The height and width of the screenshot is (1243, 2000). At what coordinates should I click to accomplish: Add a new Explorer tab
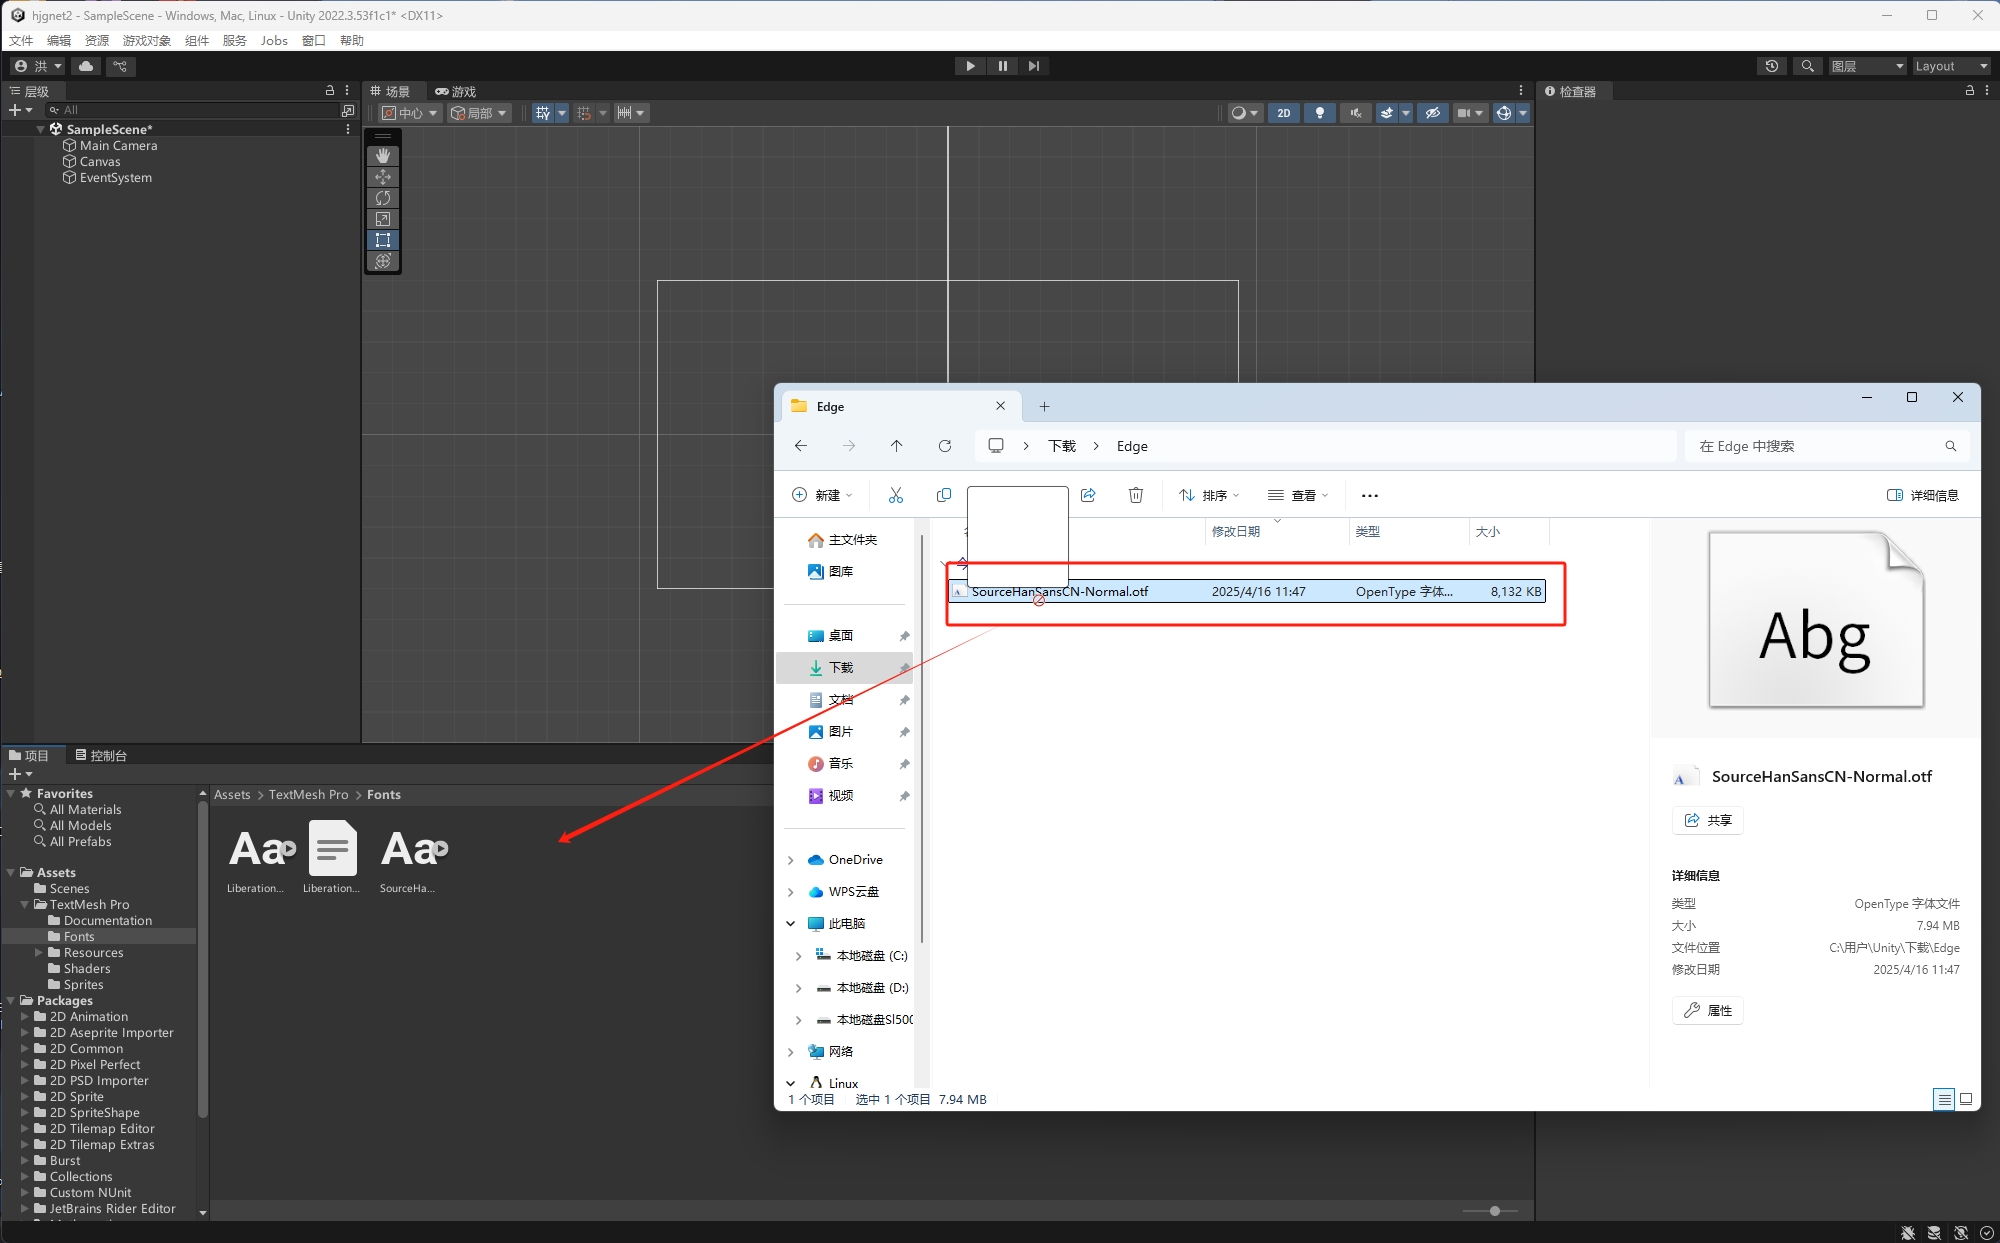point(1044,406)
